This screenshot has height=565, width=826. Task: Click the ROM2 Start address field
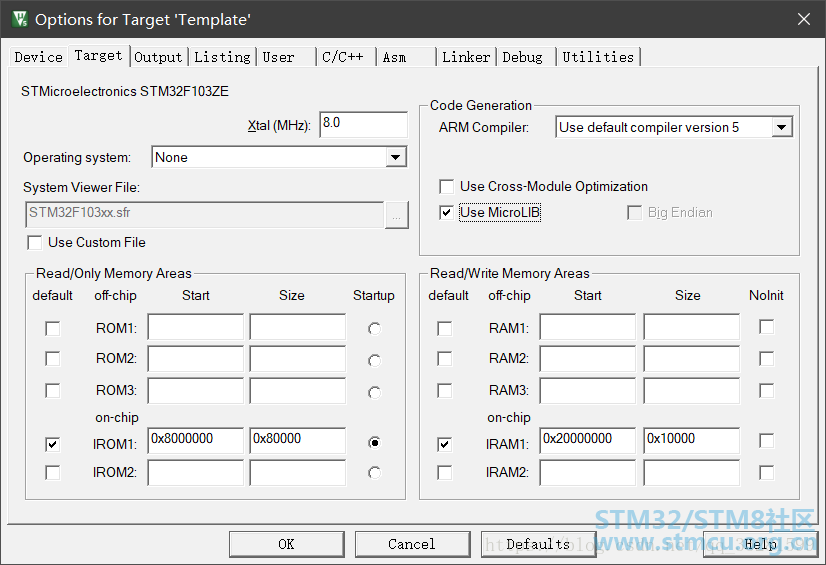195,359
